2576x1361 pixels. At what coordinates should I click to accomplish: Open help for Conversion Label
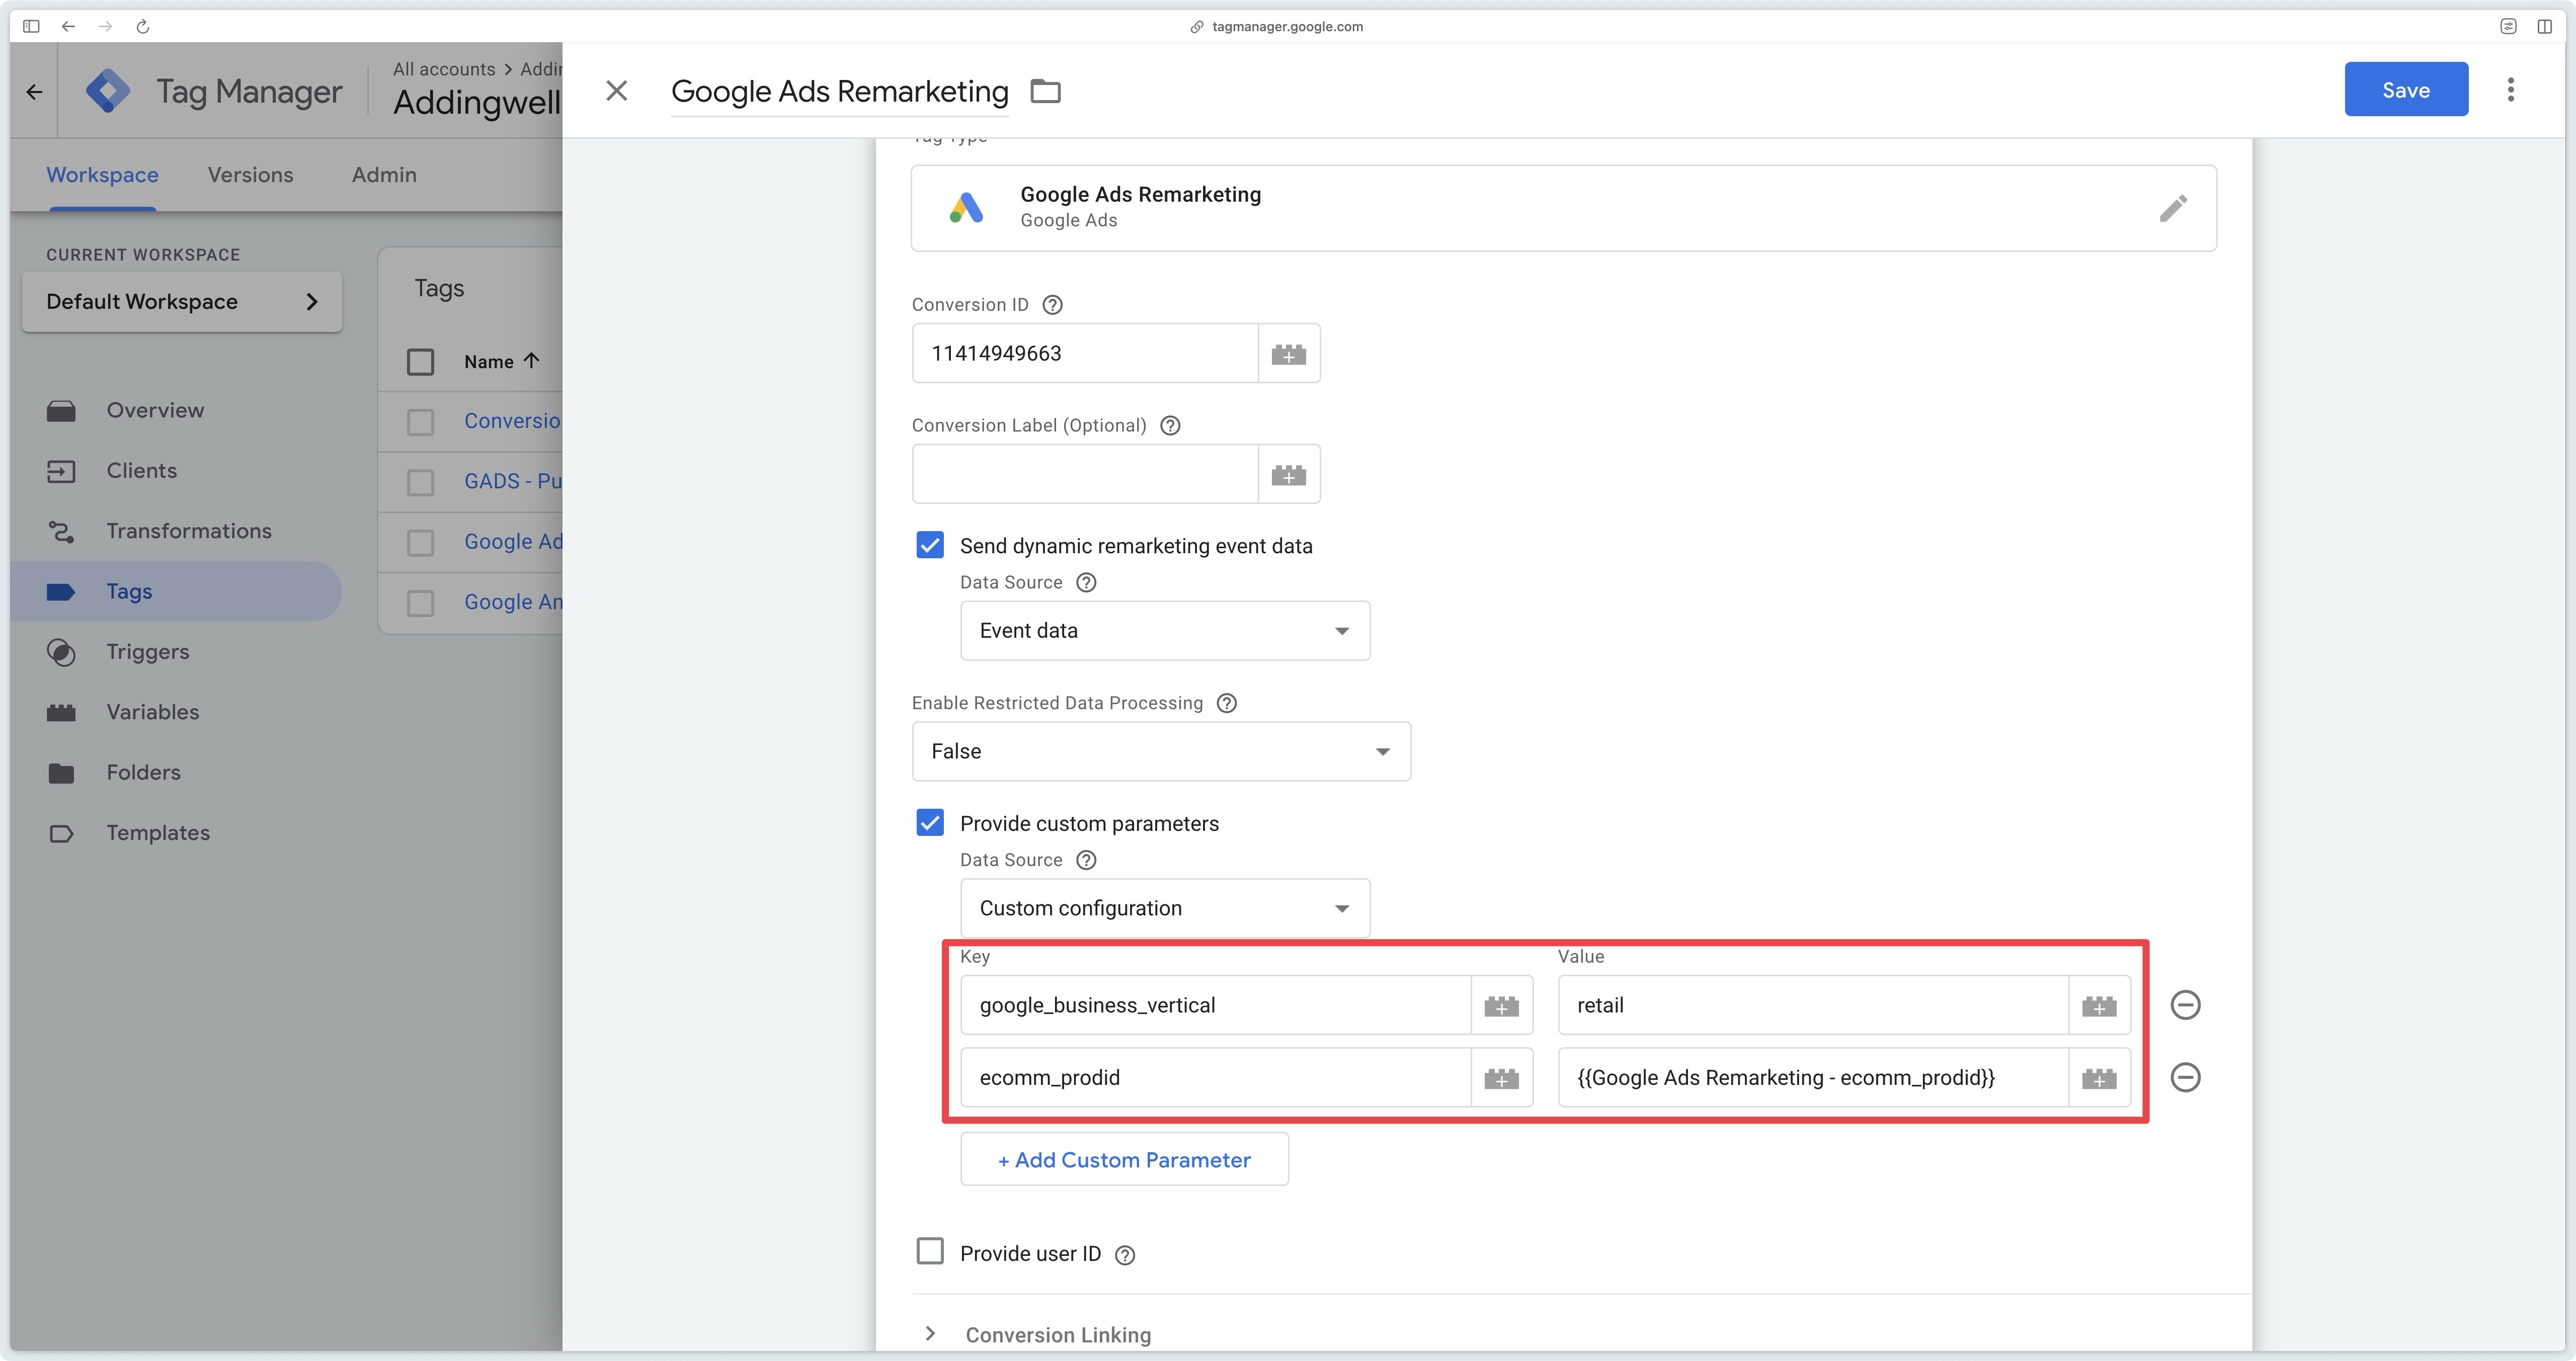coord(1170,426)
